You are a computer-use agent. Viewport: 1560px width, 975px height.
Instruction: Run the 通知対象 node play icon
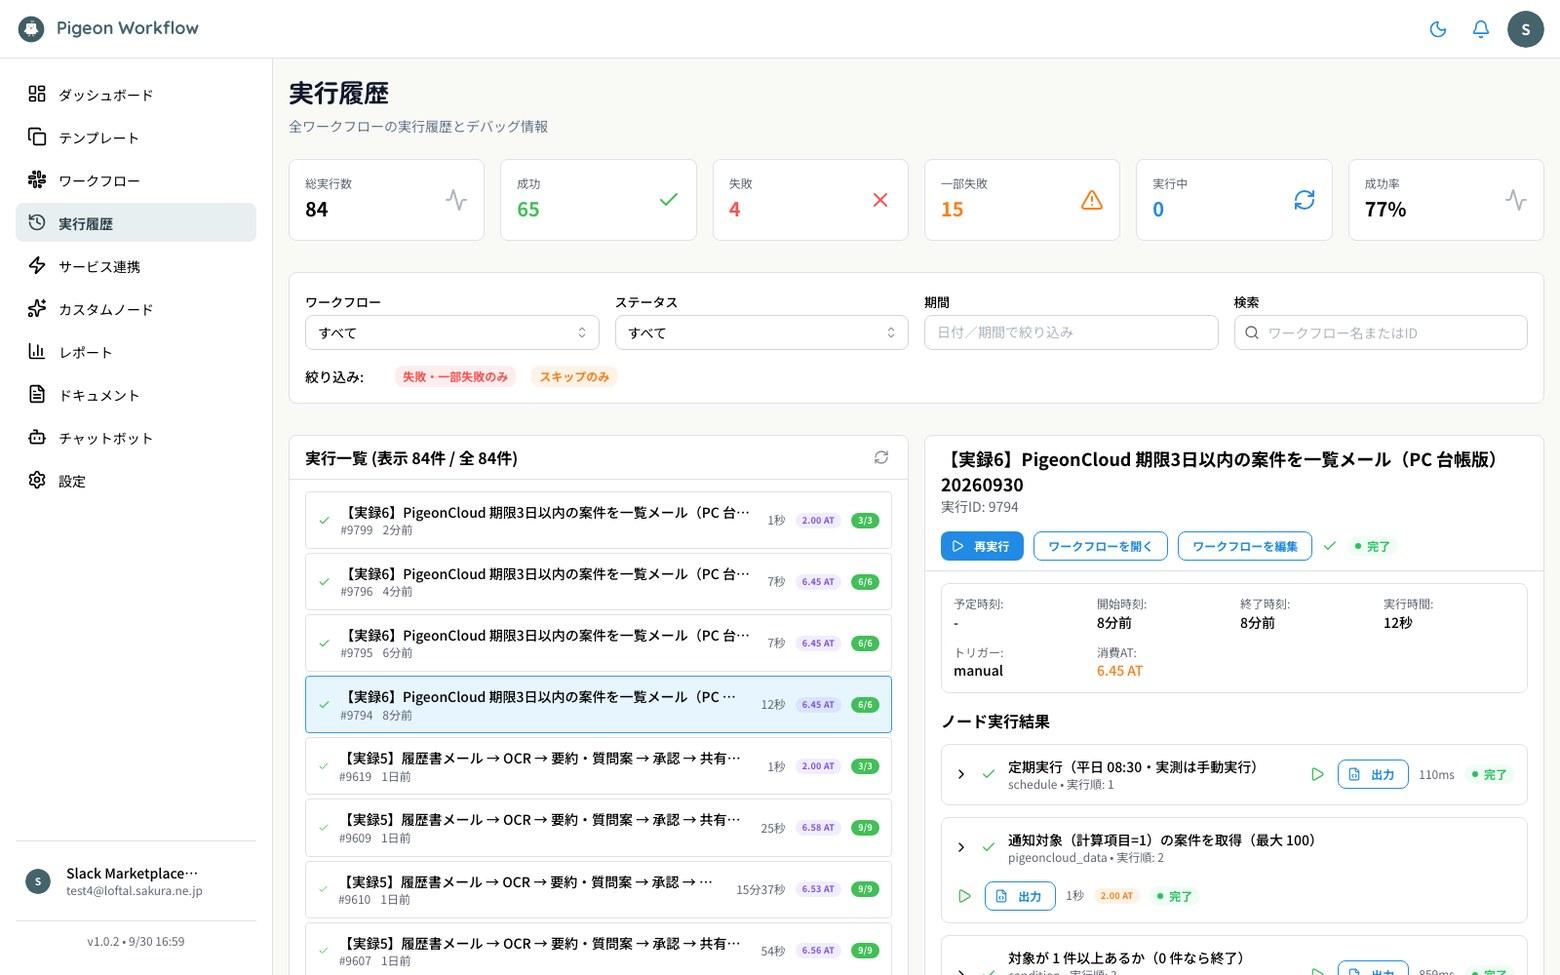pos(964,896)
